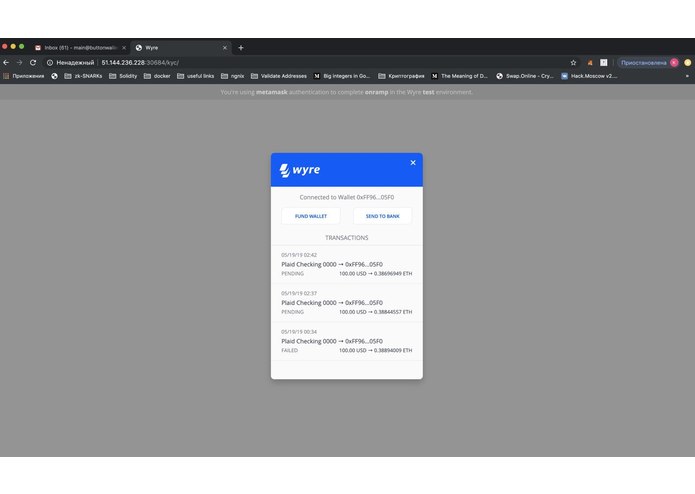Close the Wyre tab
Image resolution: width=695 pixels, height=494 pixels.
point(225,47)
